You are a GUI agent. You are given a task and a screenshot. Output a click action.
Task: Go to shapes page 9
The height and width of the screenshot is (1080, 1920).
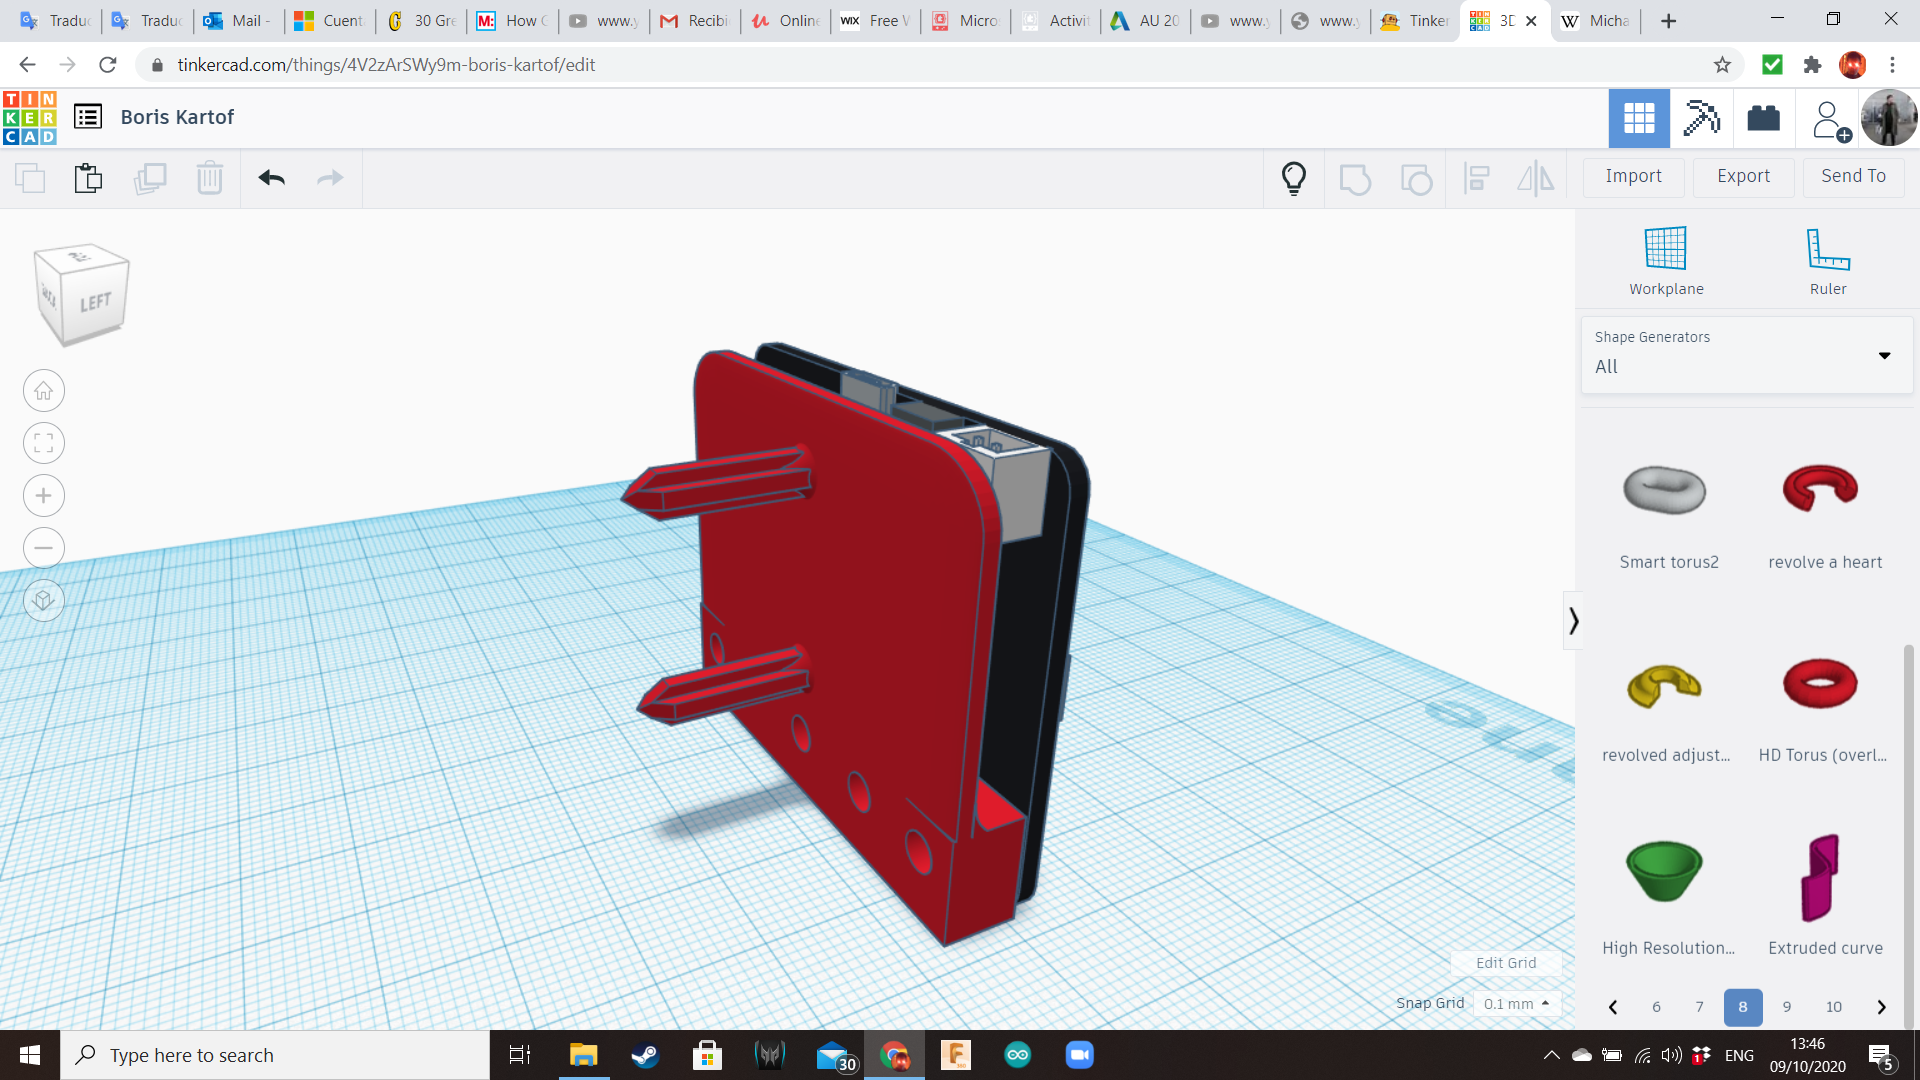point(1787,1007)
